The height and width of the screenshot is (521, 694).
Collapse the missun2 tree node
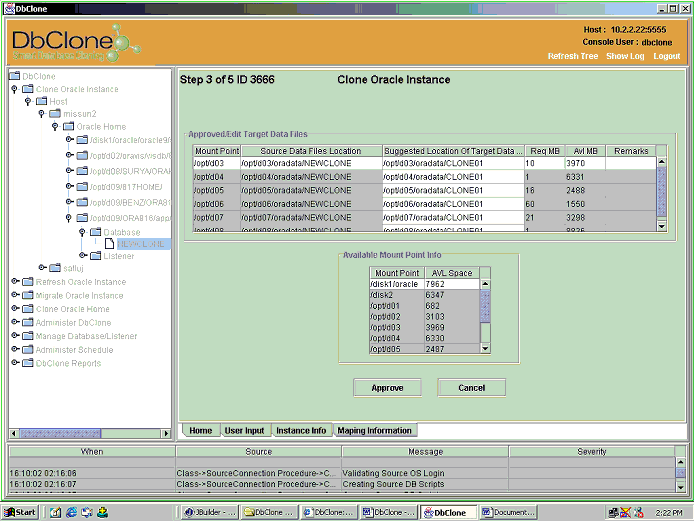[x=42, y=114]
